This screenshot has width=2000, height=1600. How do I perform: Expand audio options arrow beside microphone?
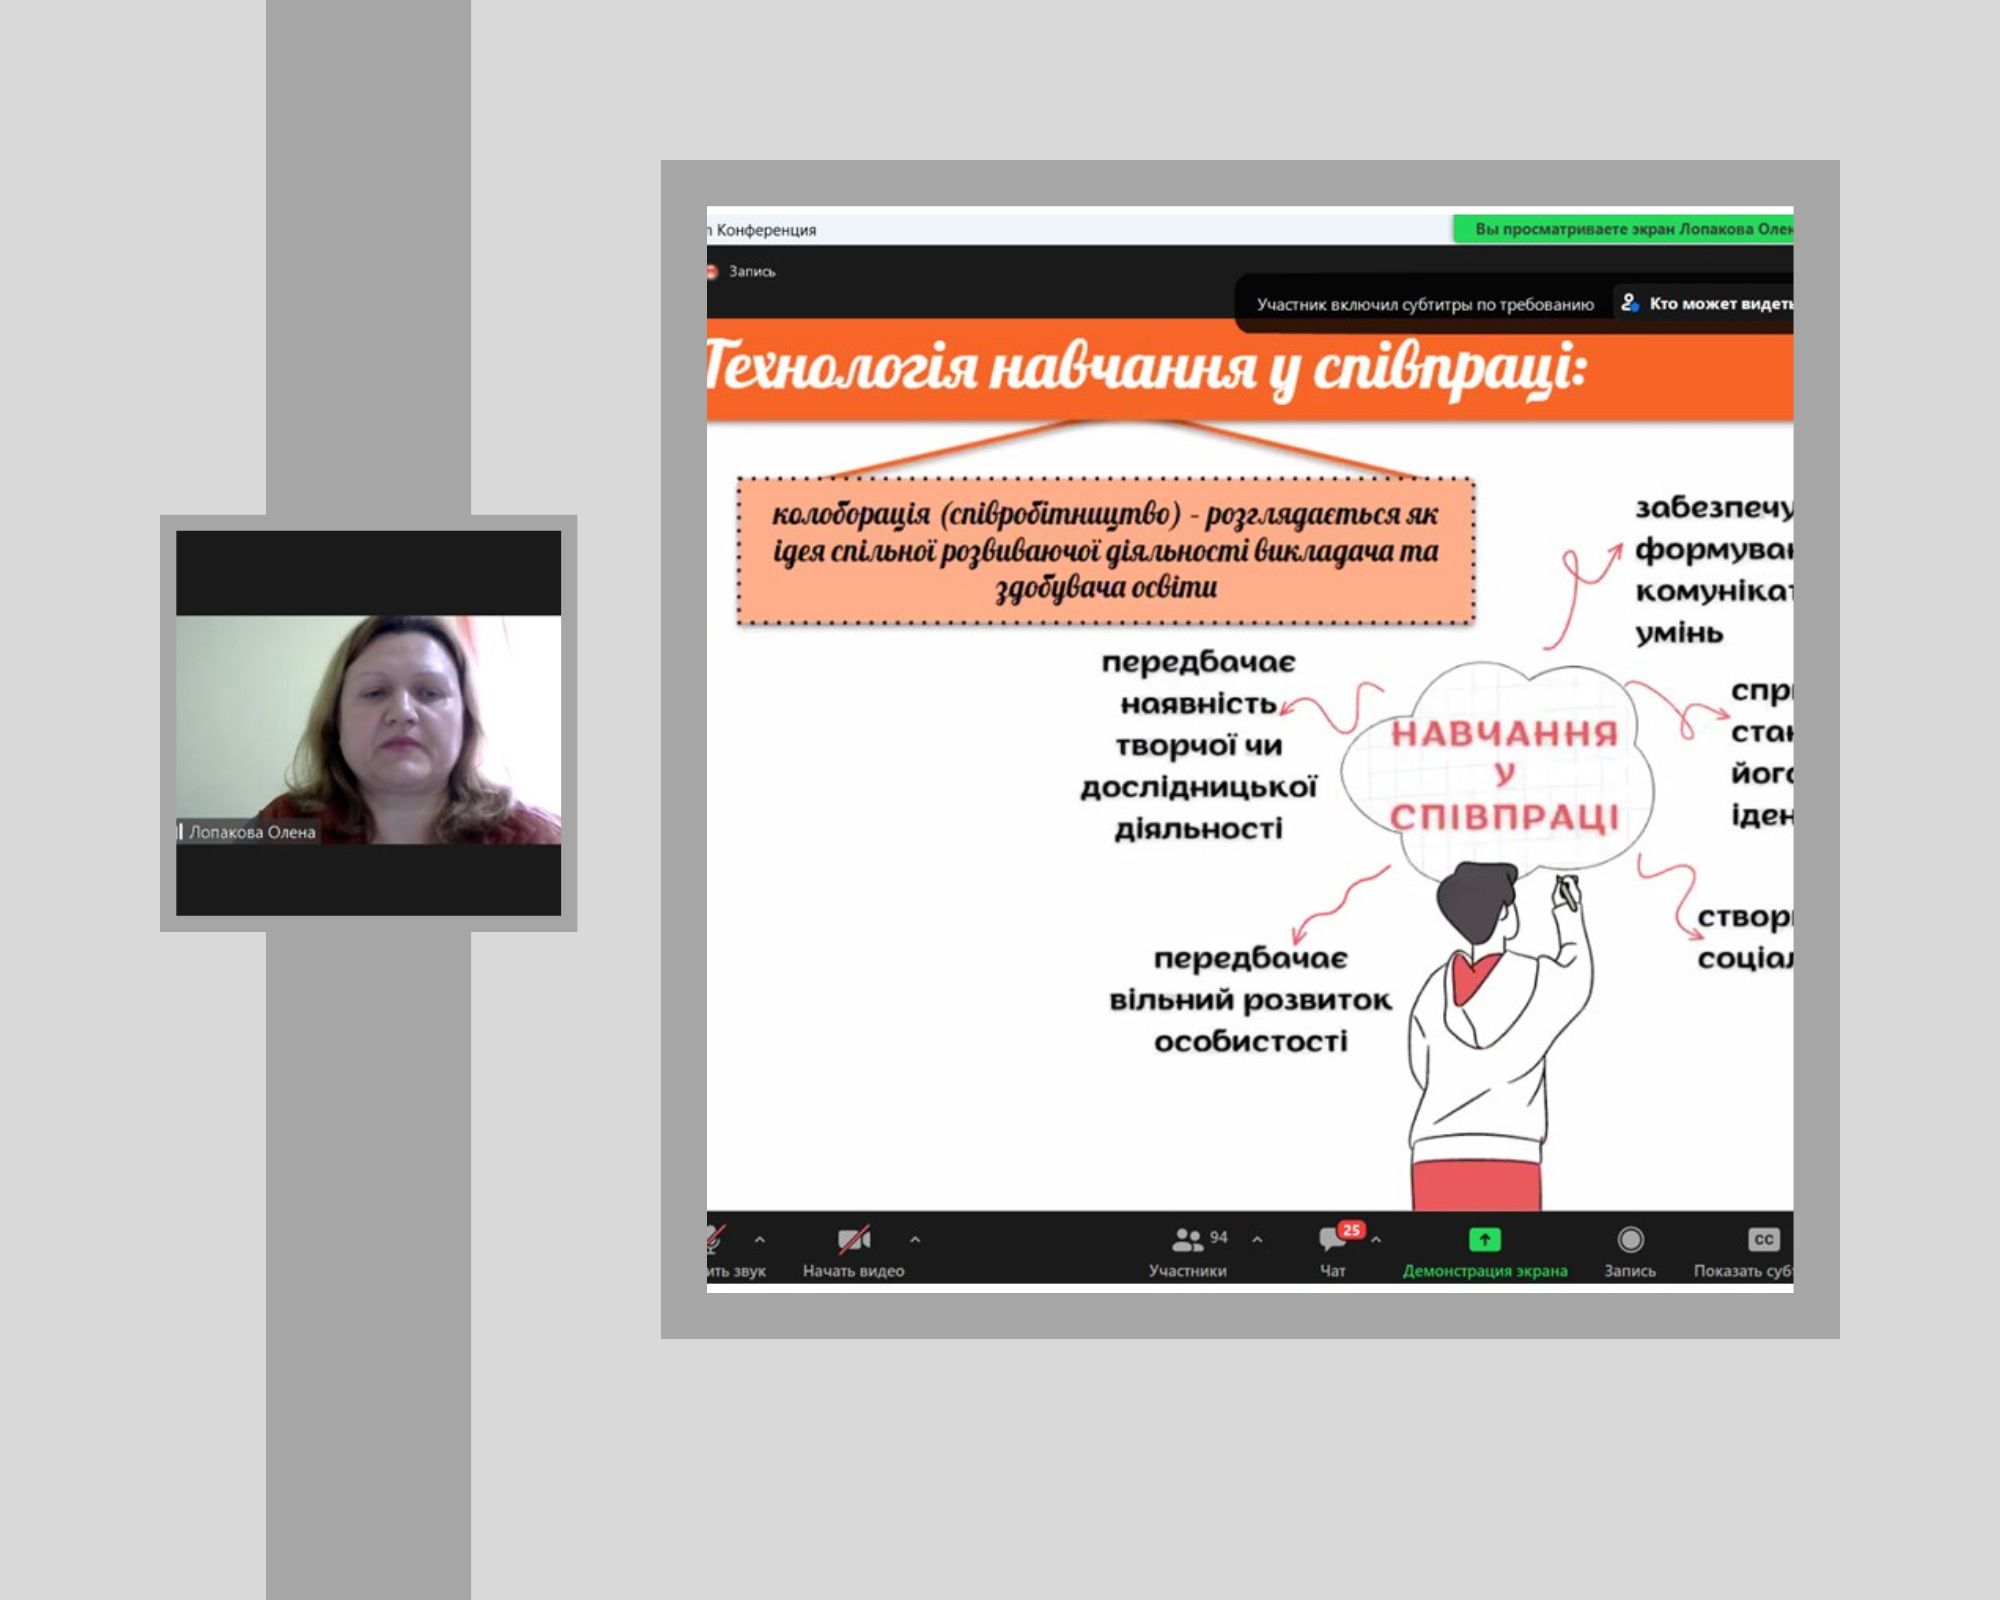(760, 1240)
